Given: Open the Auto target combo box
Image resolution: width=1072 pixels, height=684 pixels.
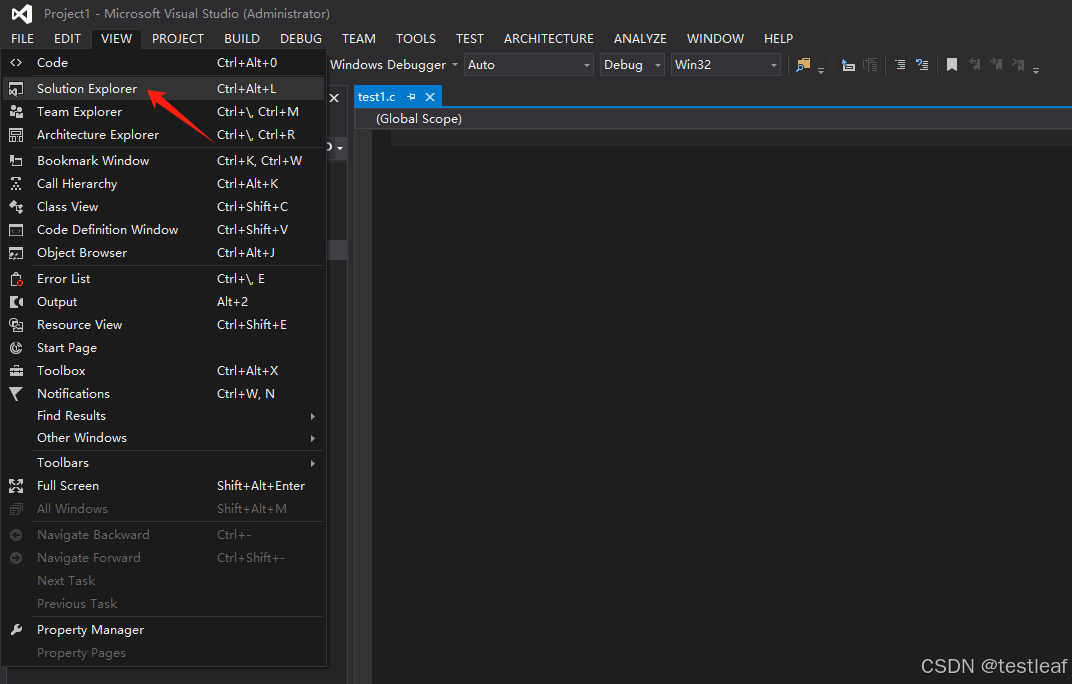Looking at the screenshot, I should click(528, 65).
